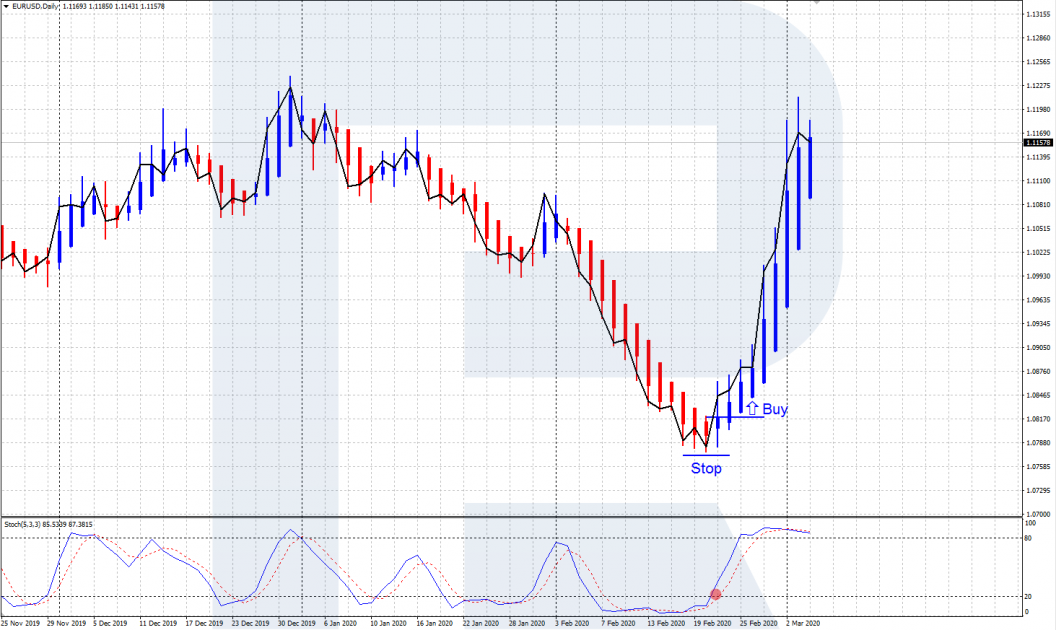The image size is (1056, 630).
Task: Click the 1.07000 price axis label
Action: (x=1036, y=514)
